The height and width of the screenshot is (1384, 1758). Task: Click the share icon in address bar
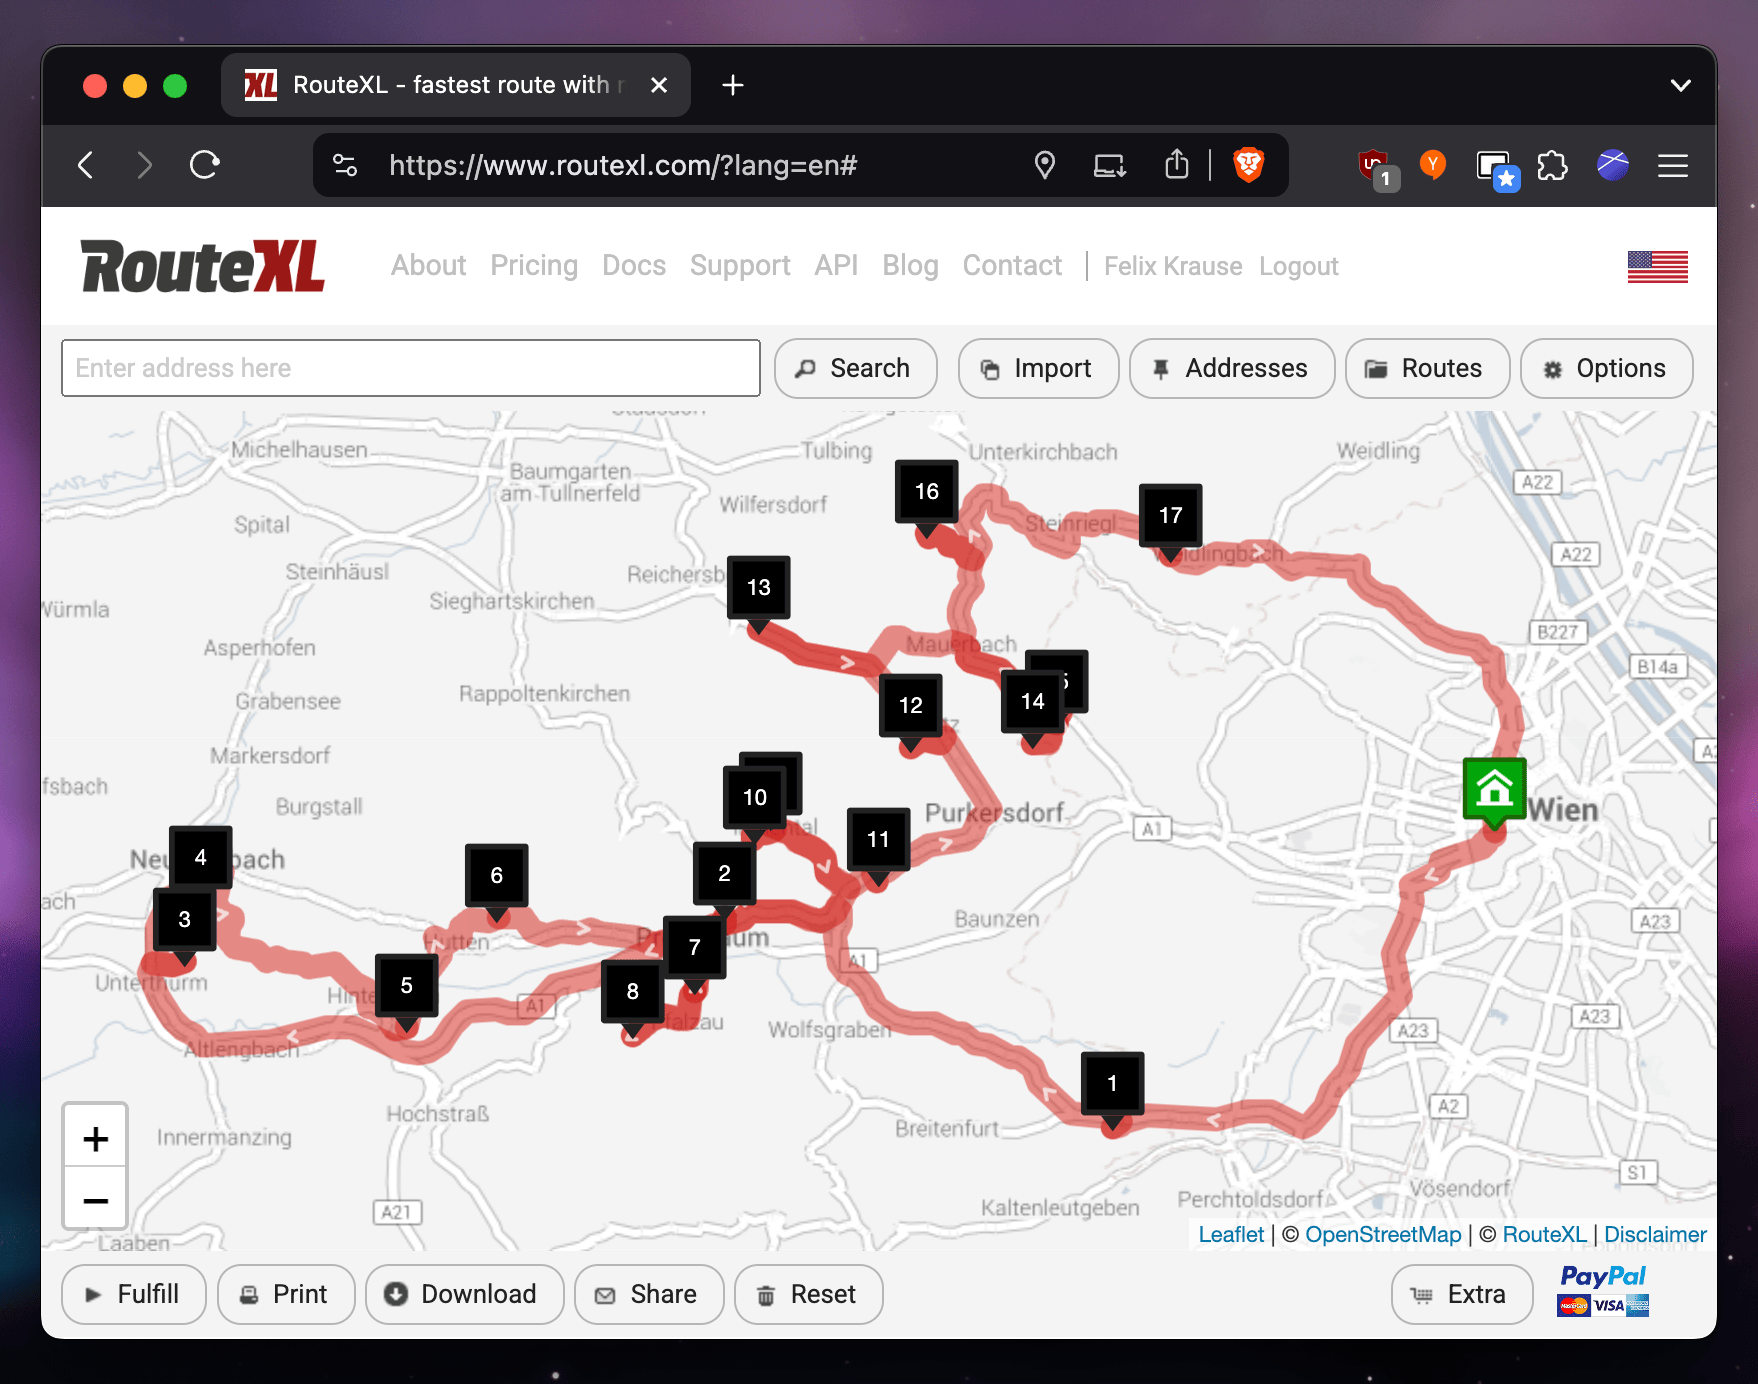pos(1177,165)
